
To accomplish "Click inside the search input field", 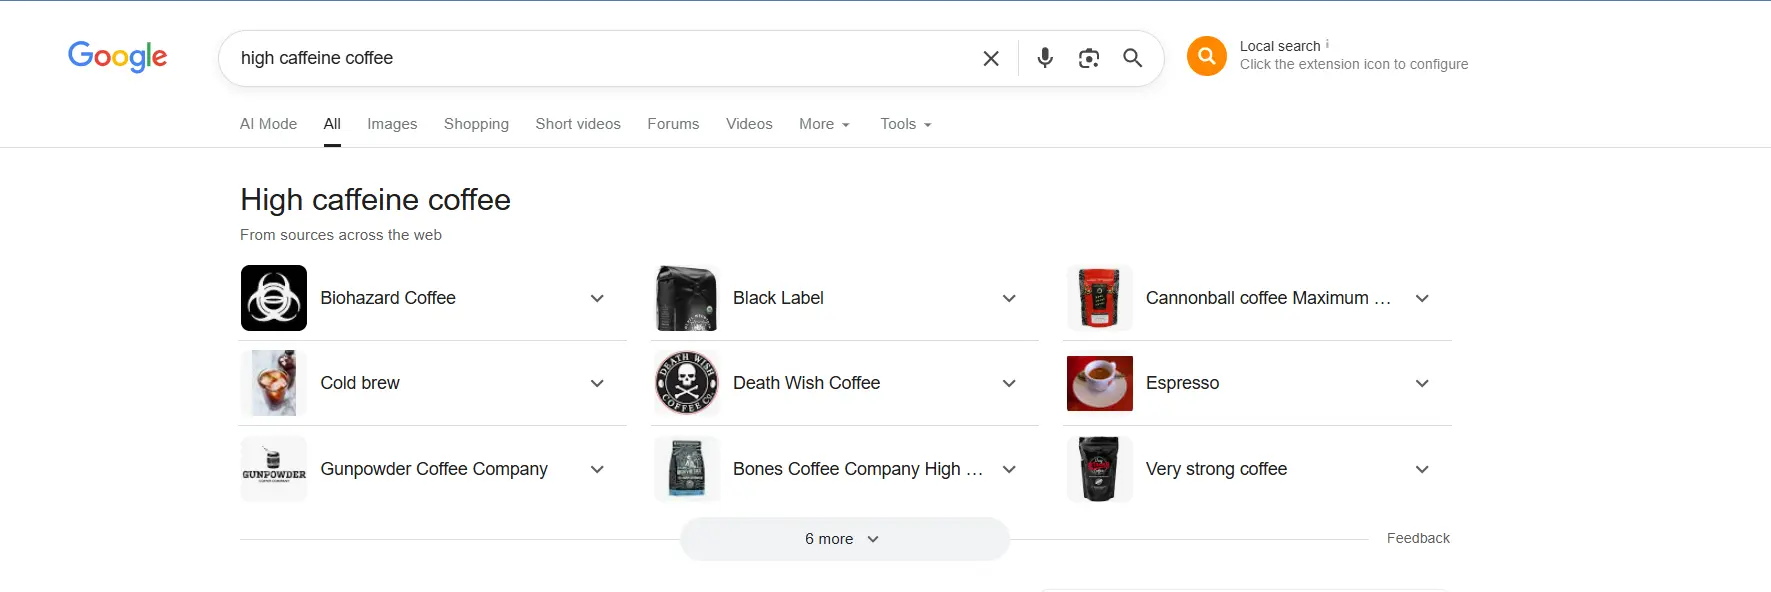I will [x=600, y=58].
